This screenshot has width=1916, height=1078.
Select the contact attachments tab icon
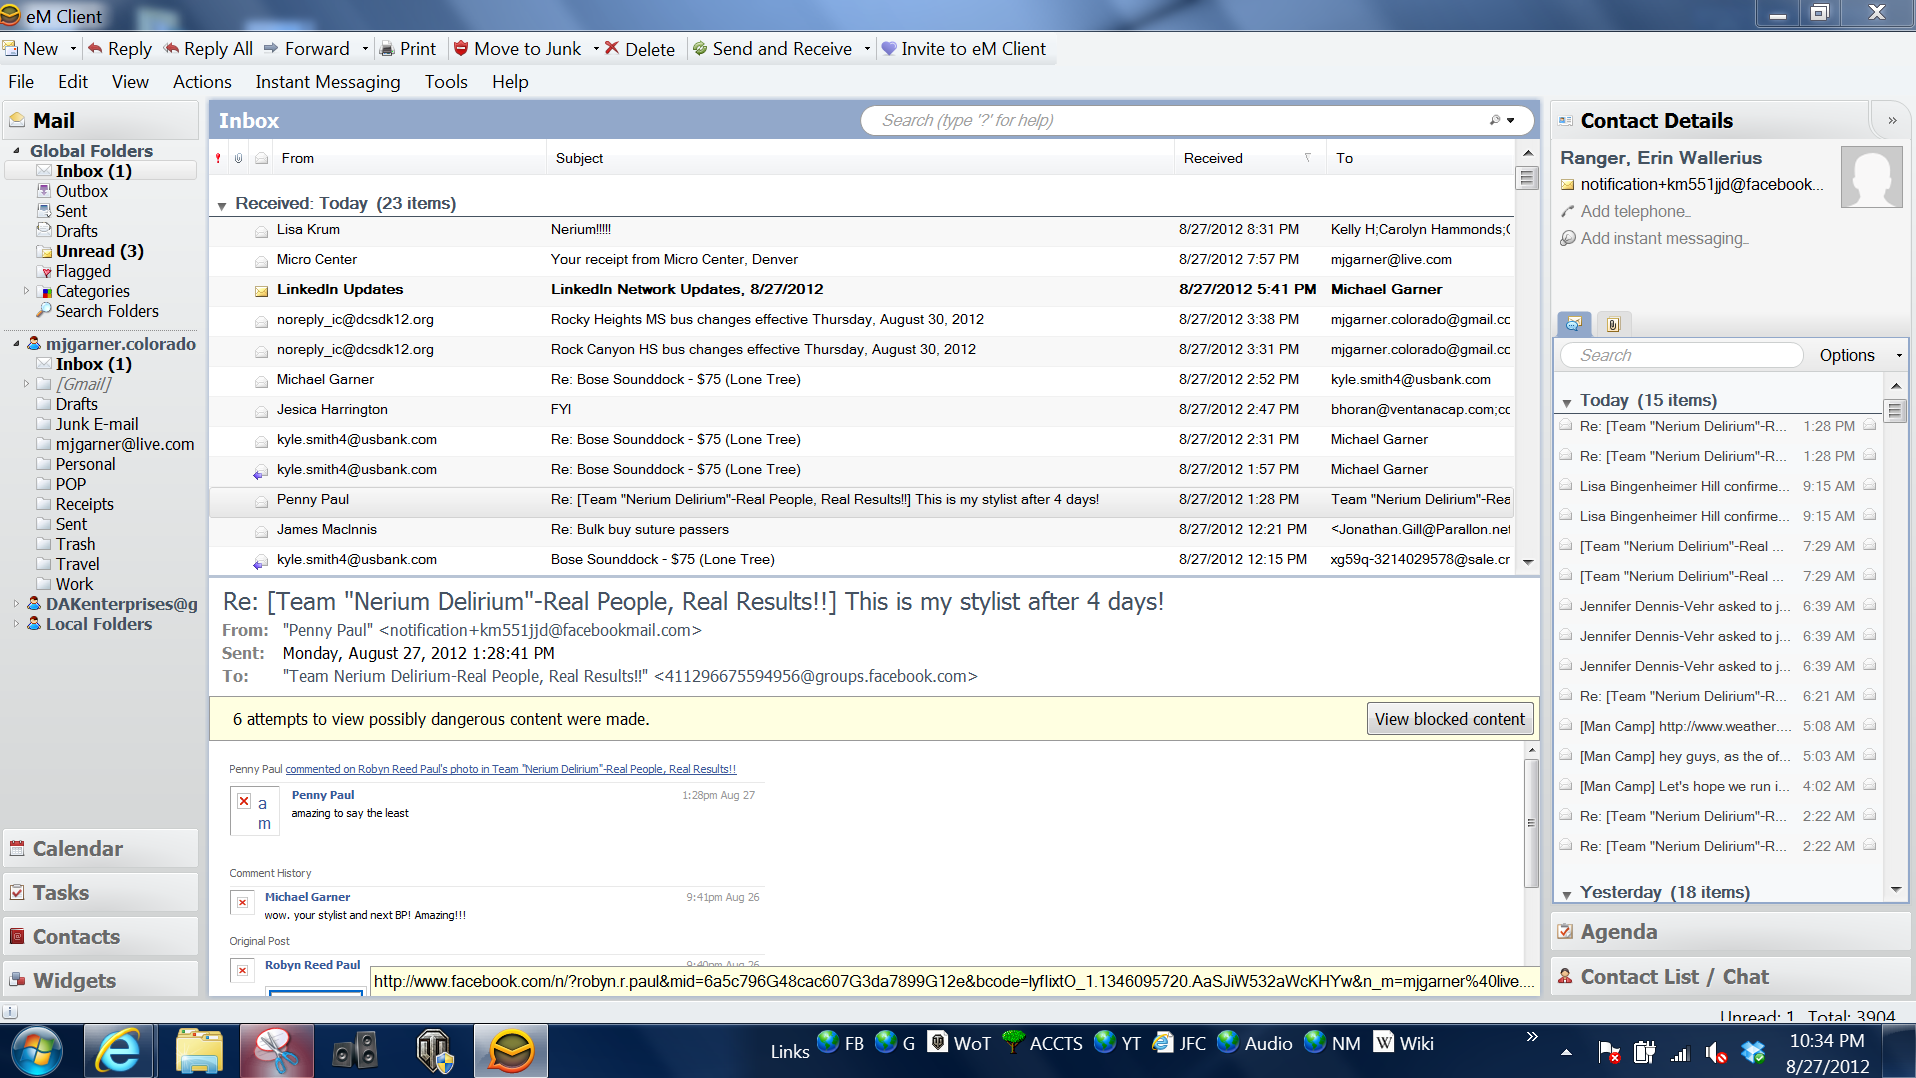click(x=1612, y=324)
